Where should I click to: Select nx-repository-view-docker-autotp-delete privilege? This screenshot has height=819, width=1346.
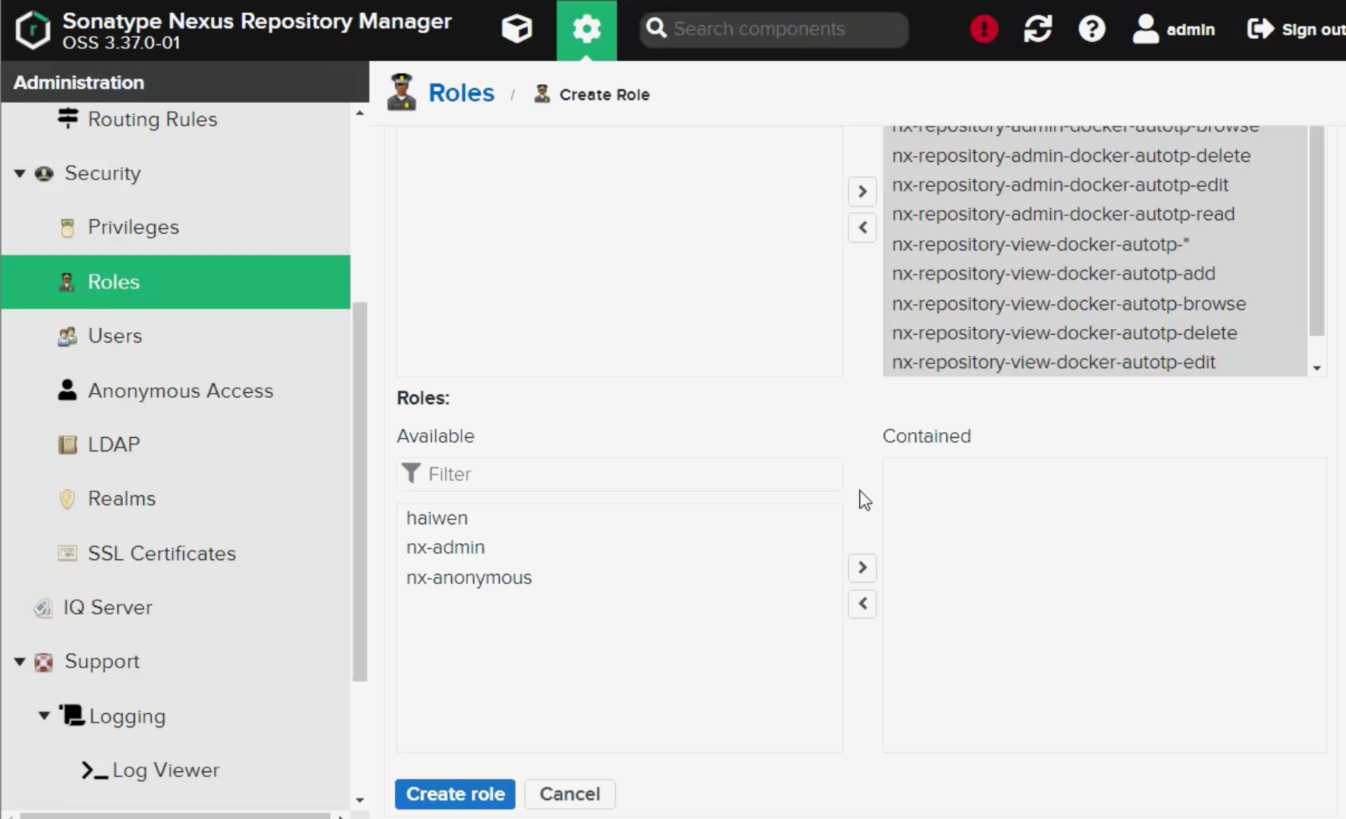1064,333
